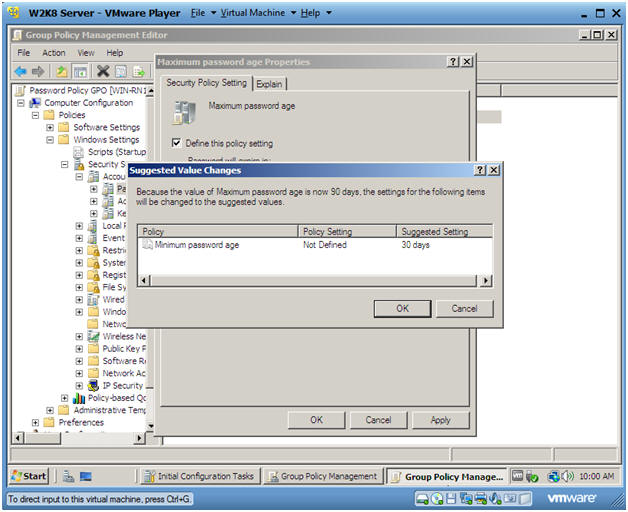Click the Up One Level folder icon
This screenshot has height=512, width=628.
pos(62,72)
